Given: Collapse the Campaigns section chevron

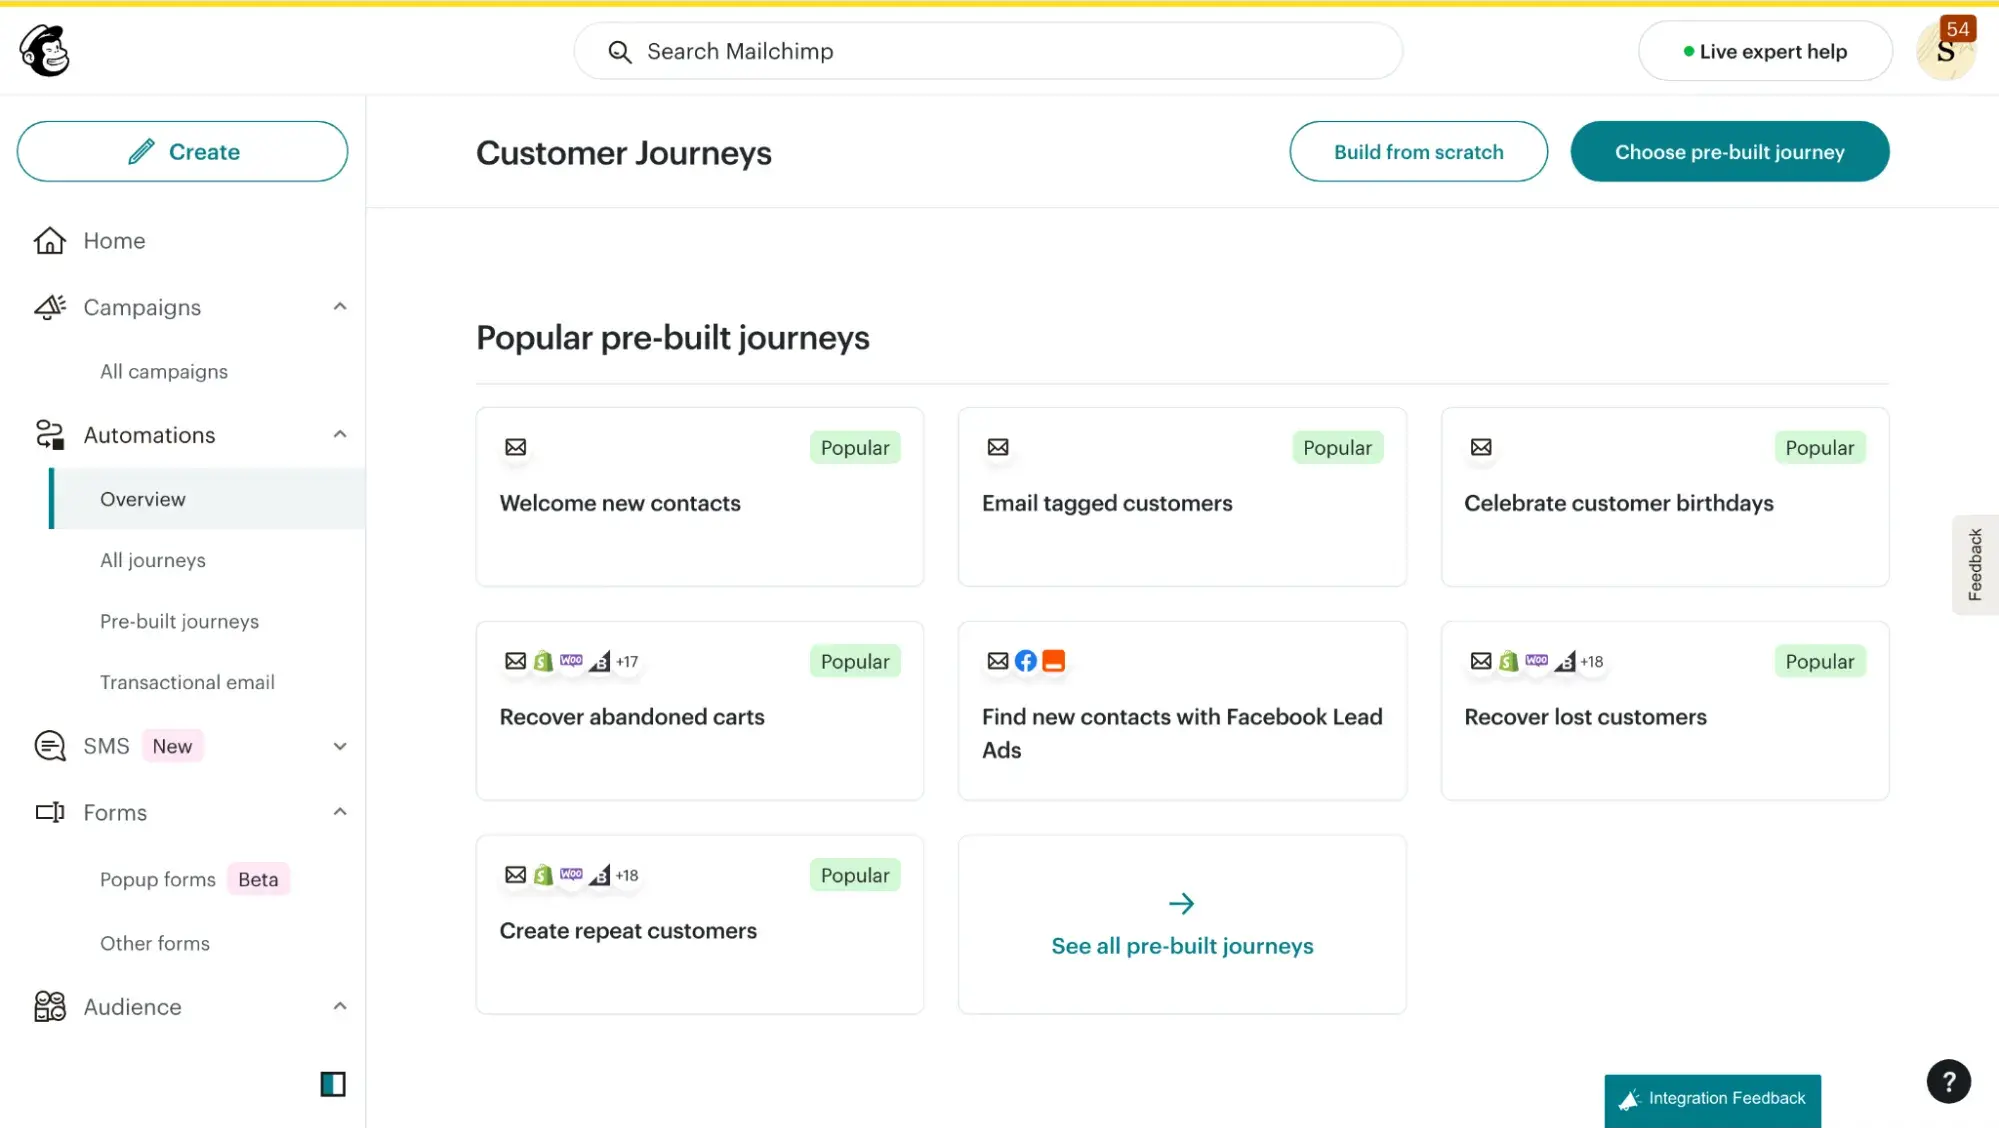Looking at the screenshot, I should coord(340,307).
